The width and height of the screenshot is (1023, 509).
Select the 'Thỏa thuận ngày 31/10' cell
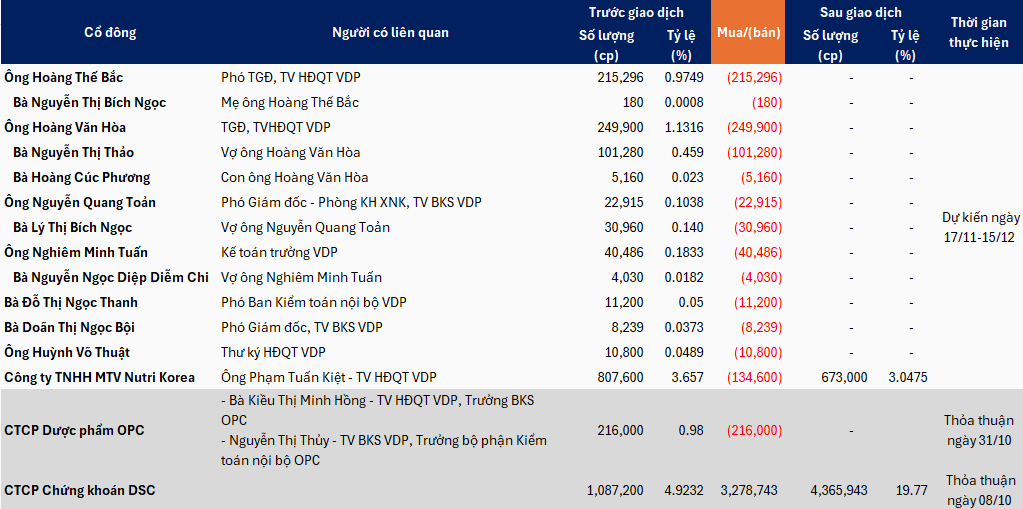[978, 430]
